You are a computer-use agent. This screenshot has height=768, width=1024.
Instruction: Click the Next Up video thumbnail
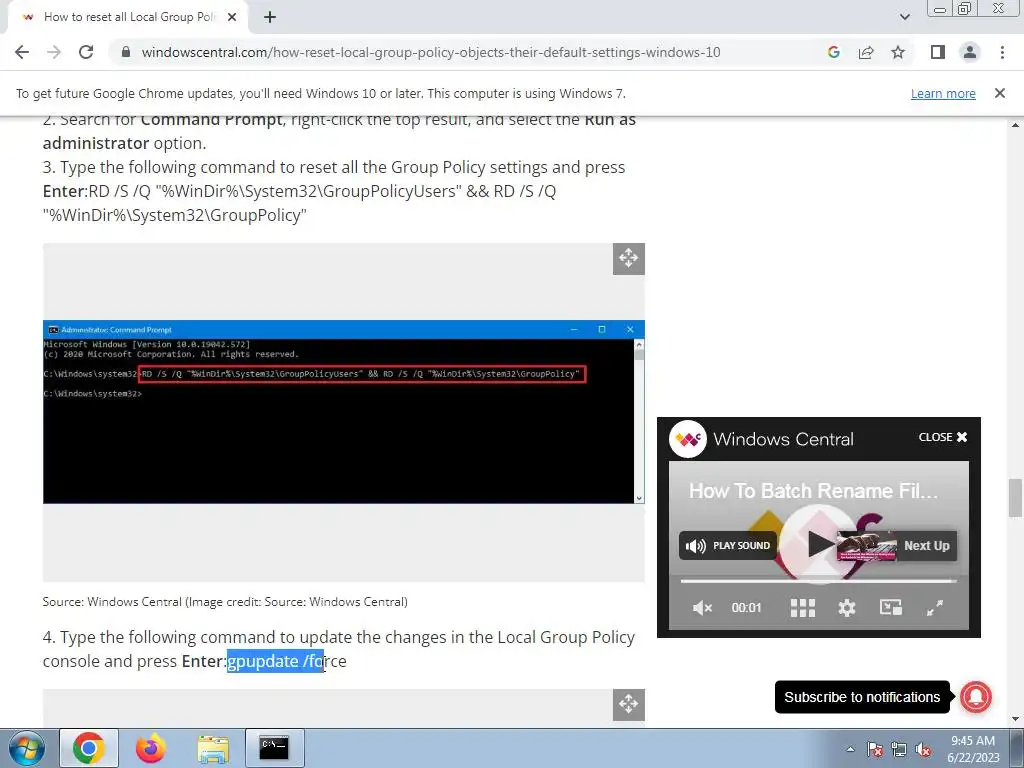(x=867, y=546)
